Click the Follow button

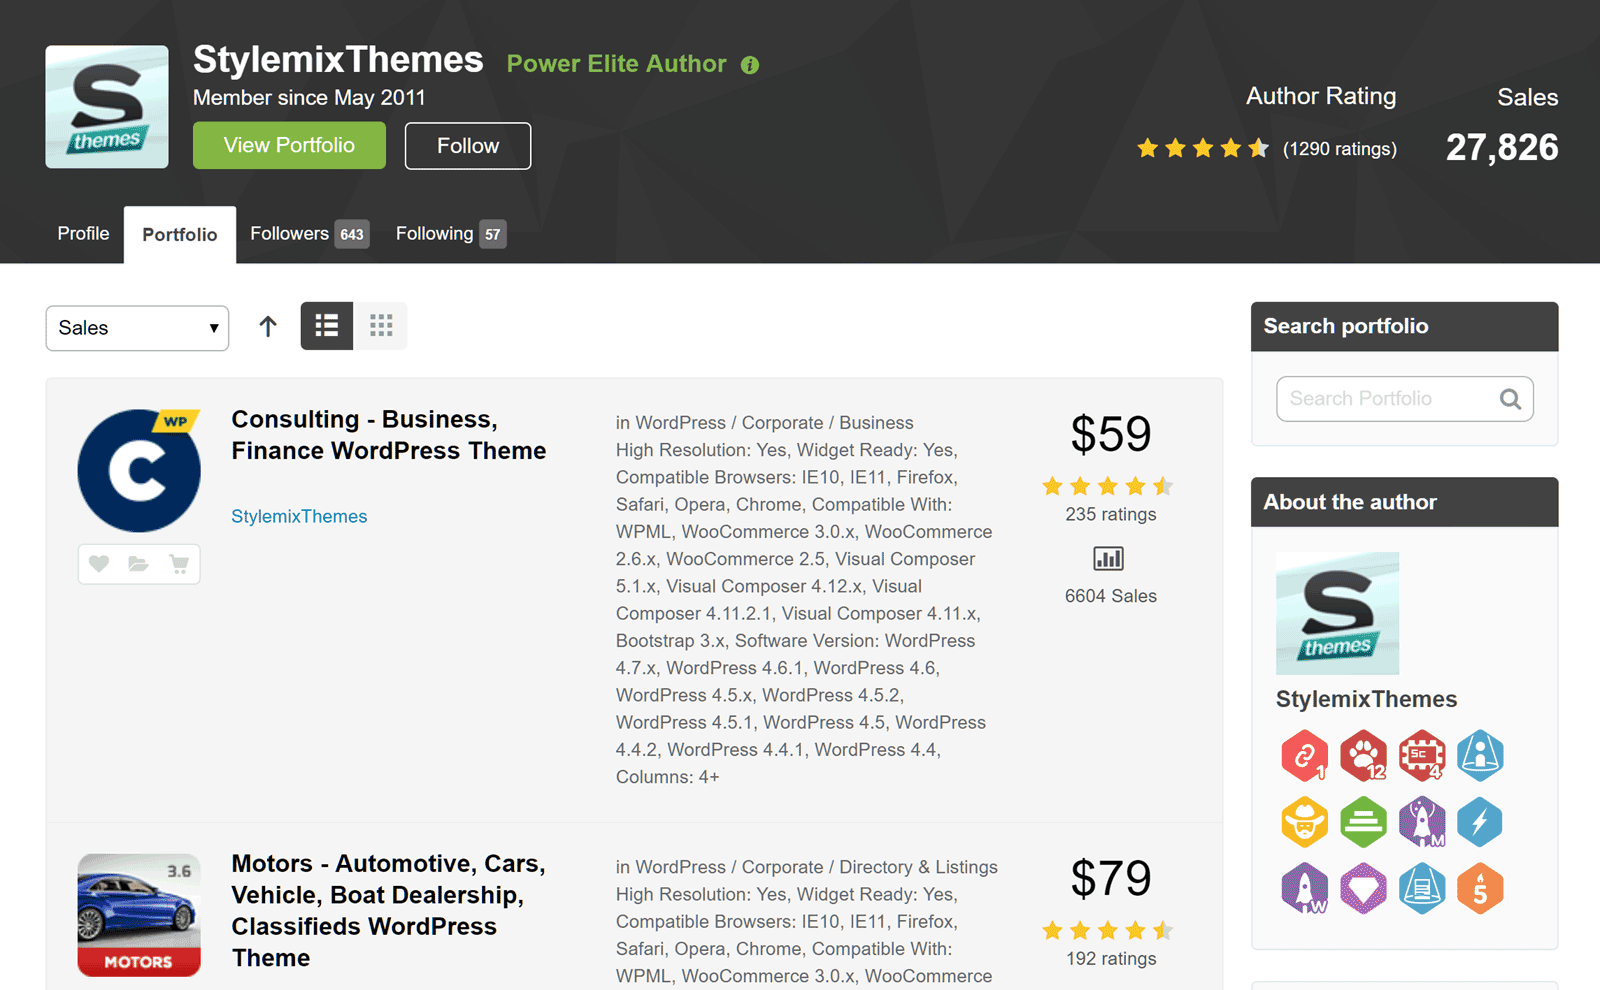coord(467,146)
